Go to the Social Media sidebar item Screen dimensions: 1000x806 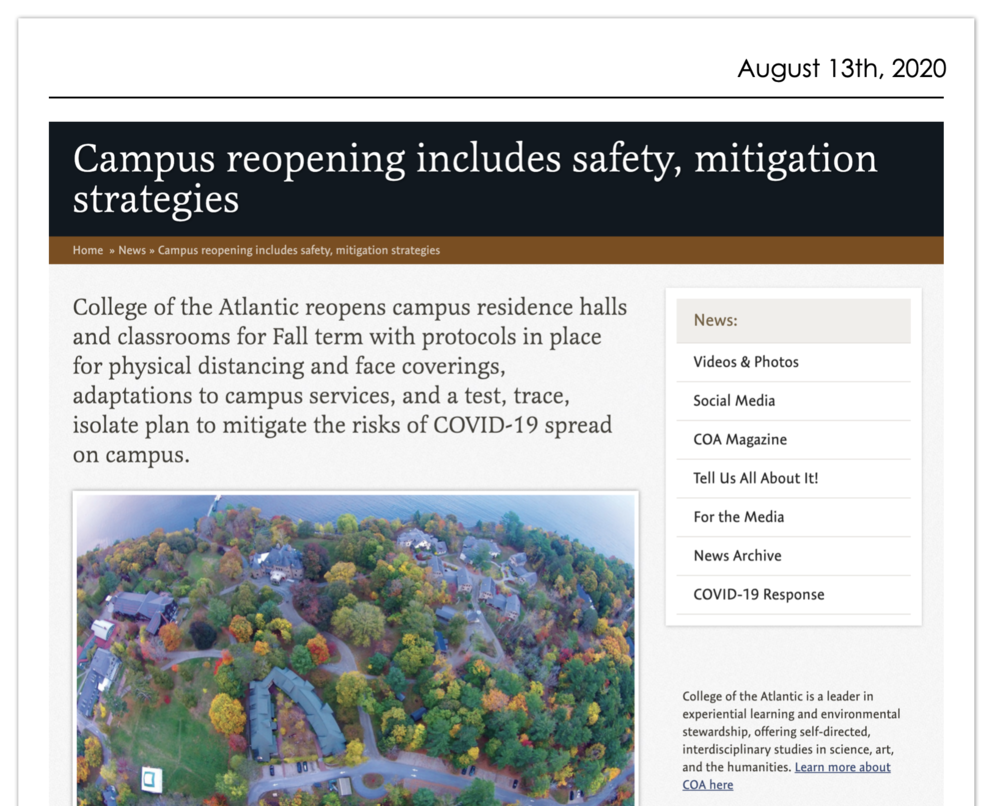(734, 401)
